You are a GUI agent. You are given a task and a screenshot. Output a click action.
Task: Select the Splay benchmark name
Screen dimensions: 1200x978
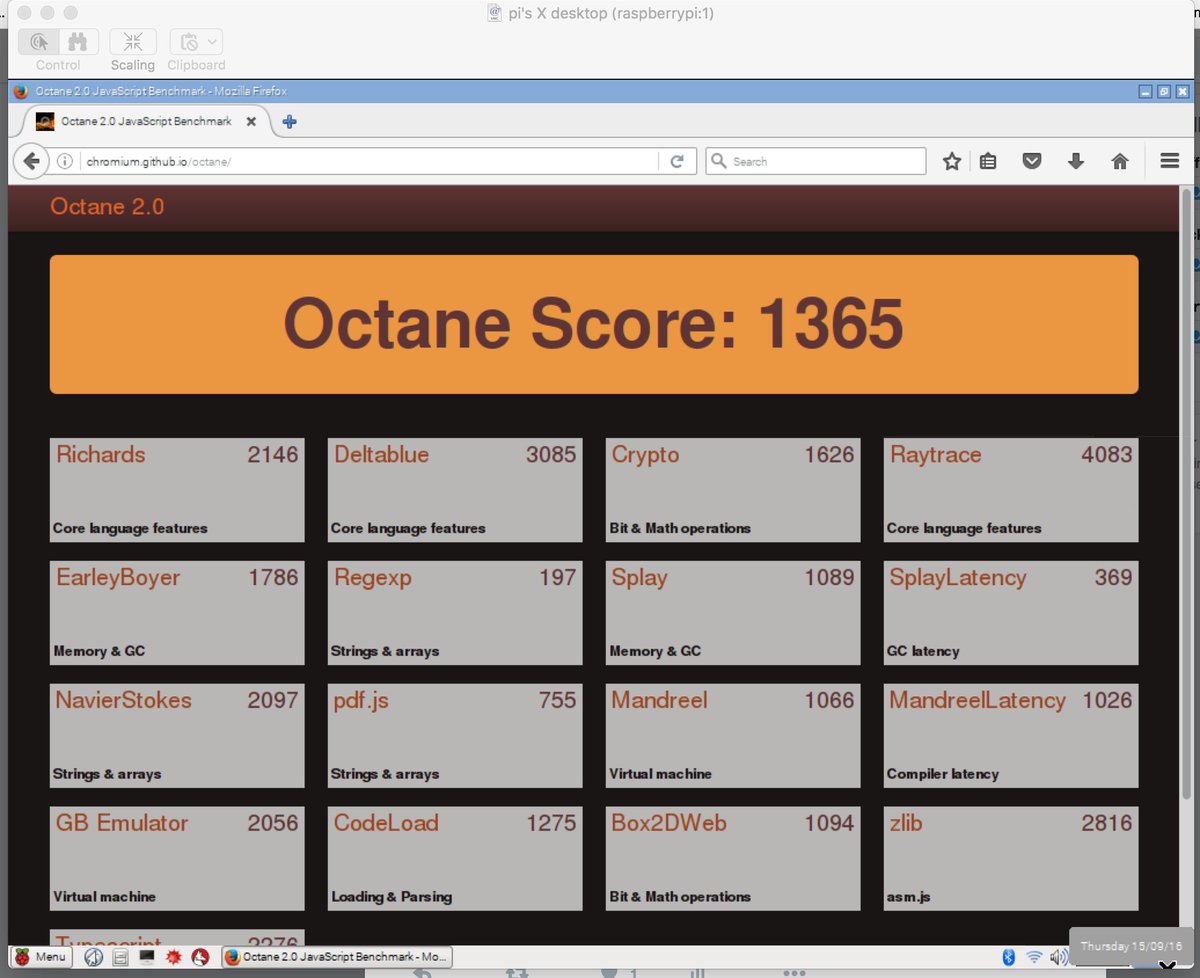pyautogui.click(x=639, y=577)
